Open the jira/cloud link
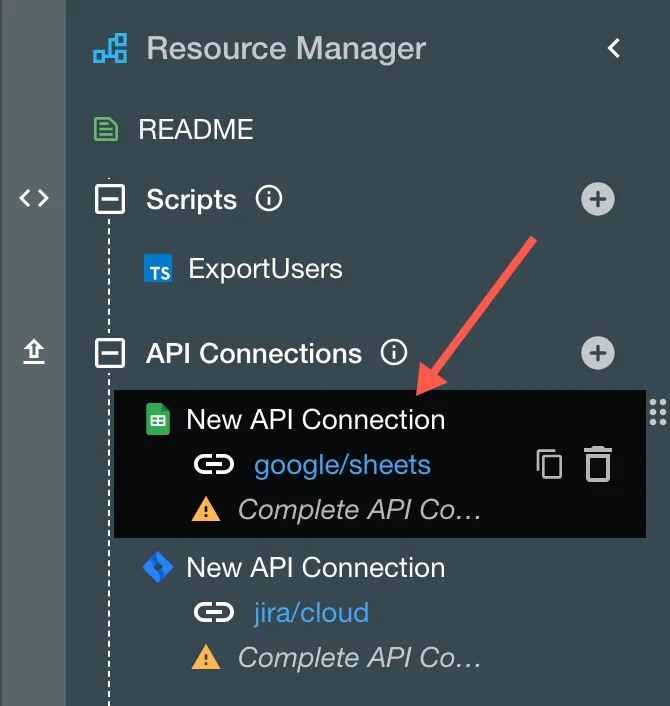The height and width of the screenshot is (706, 670). [311, 613]
